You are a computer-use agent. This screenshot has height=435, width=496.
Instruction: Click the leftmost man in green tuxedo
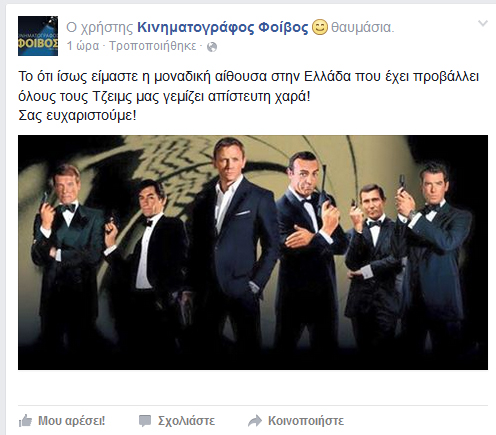click(65, 253)
